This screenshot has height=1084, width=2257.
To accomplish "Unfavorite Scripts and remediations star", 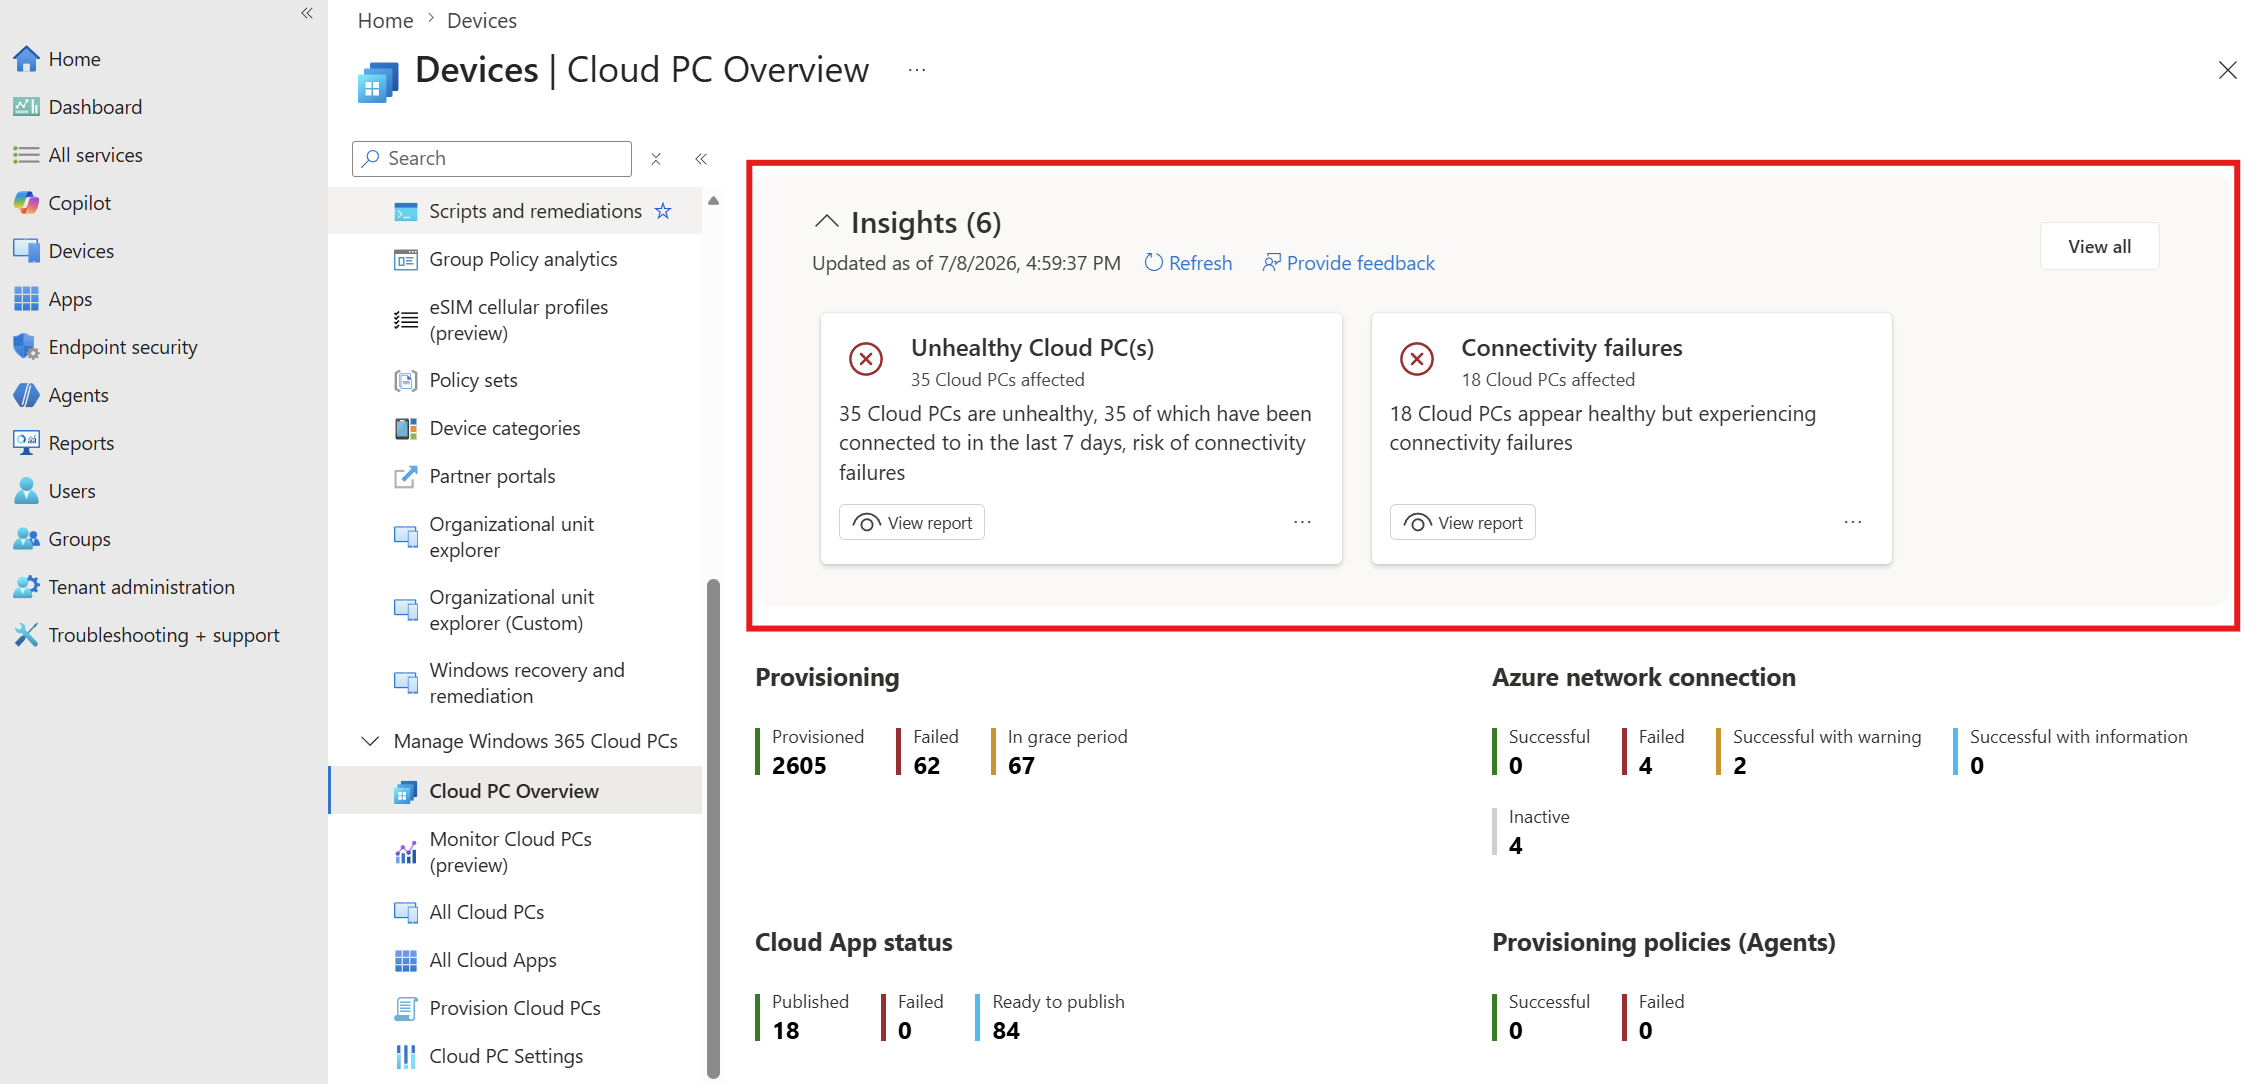I will click(663, 211).
